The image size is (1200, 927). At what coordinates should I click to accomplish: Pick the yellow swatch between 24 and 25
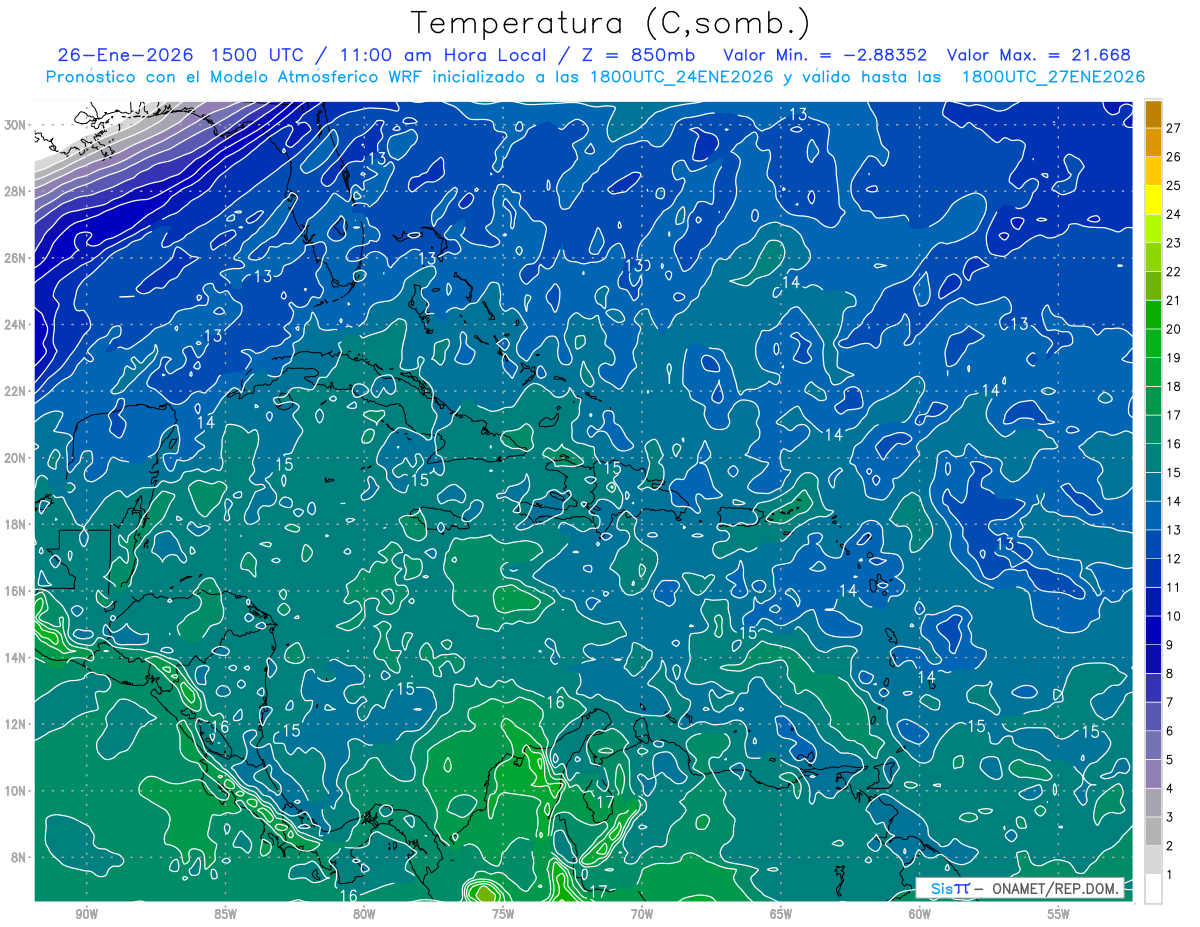click(x=1153, y=199)
